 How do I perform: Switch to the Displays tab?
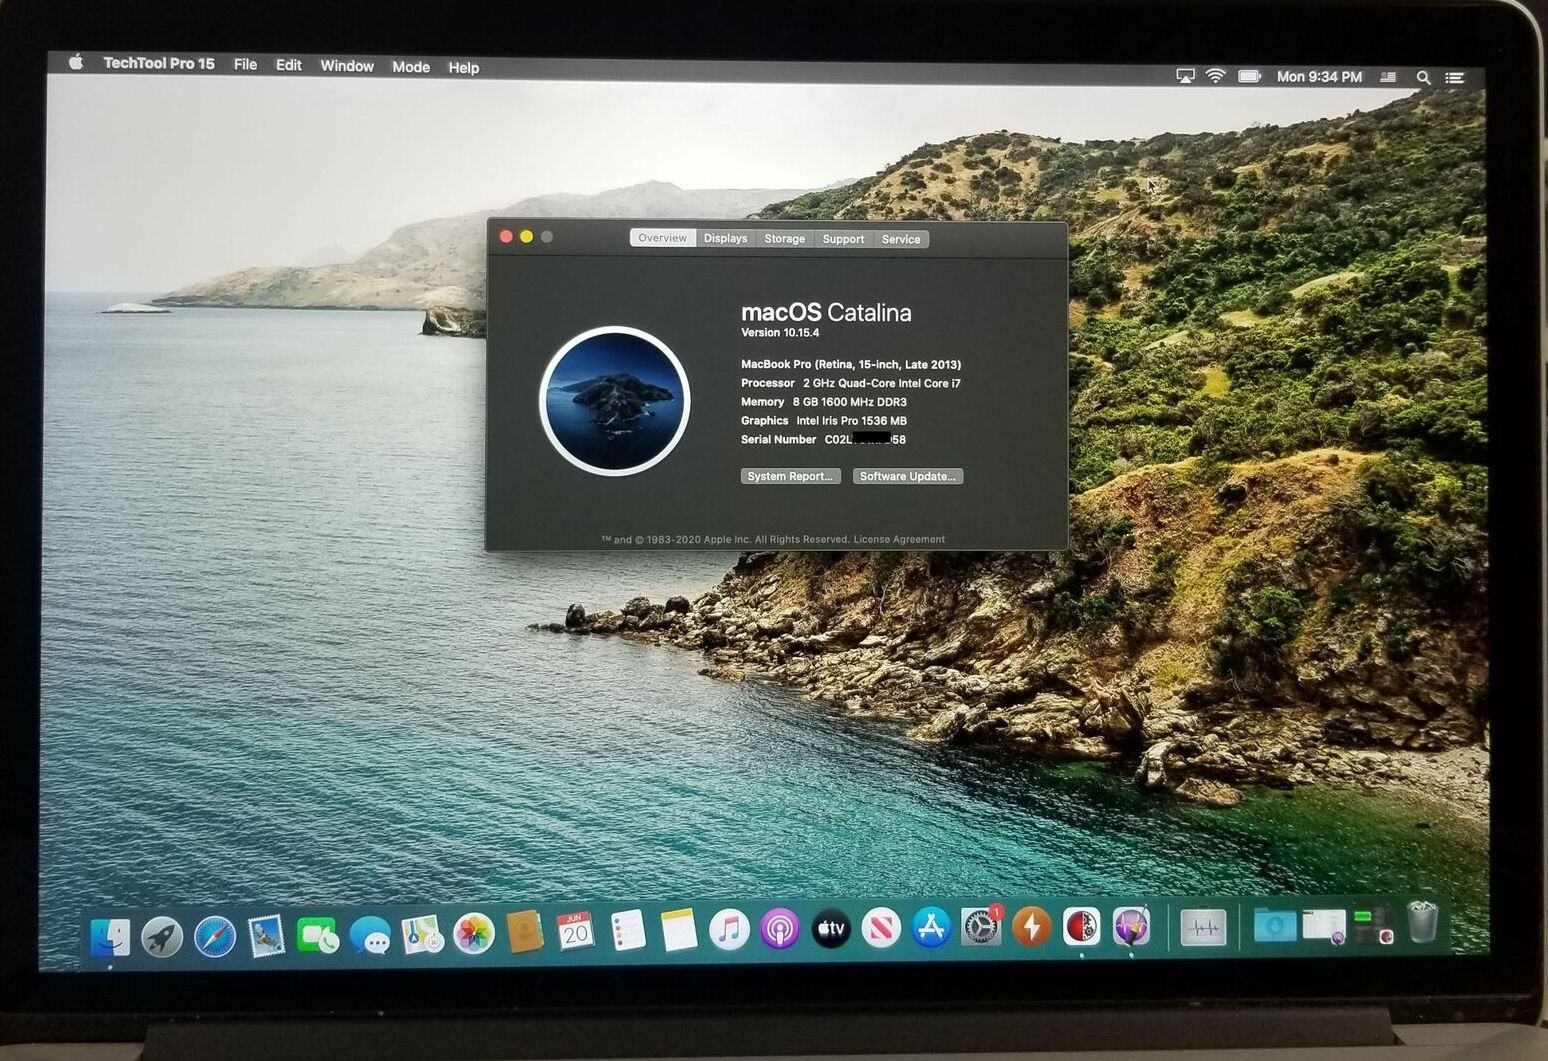click(x=725, y=239)
